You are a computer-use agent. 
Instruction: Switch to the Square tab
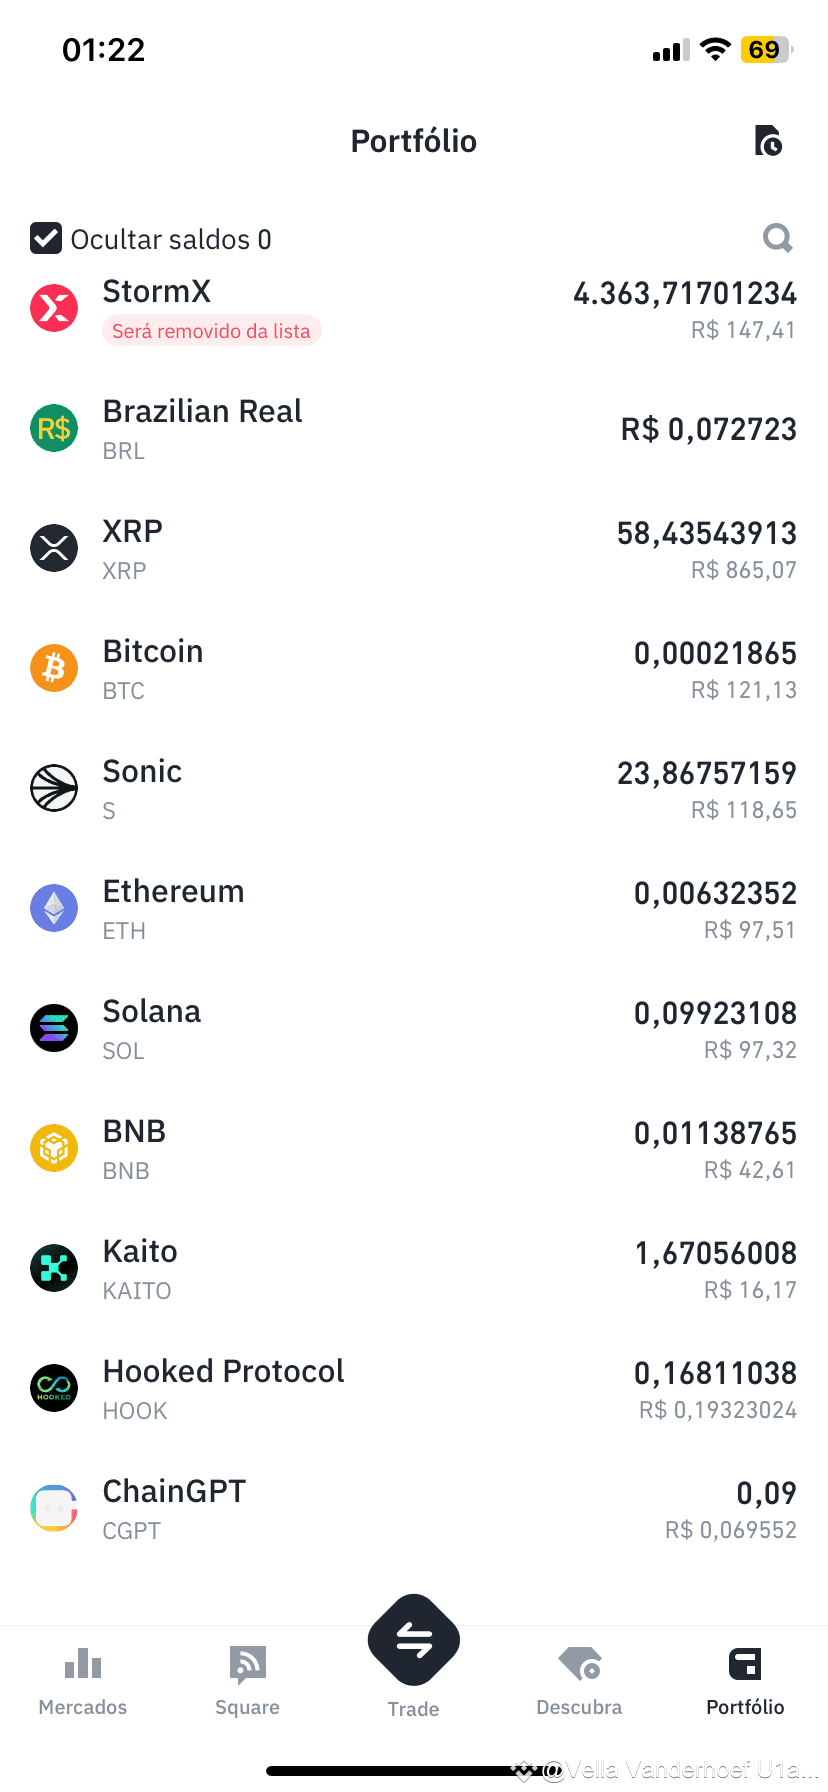[x=248, y=1682]
